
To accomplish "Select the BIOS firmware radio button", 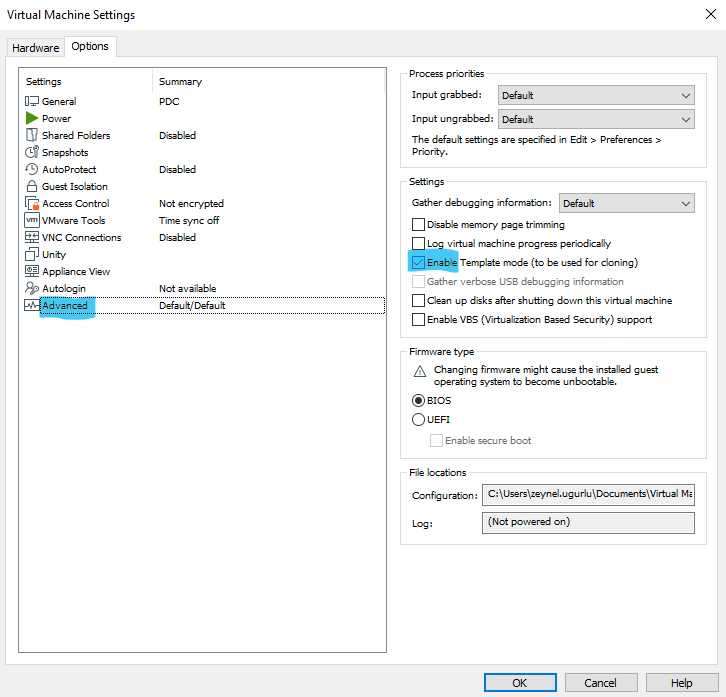I will [x=418, y=401].
